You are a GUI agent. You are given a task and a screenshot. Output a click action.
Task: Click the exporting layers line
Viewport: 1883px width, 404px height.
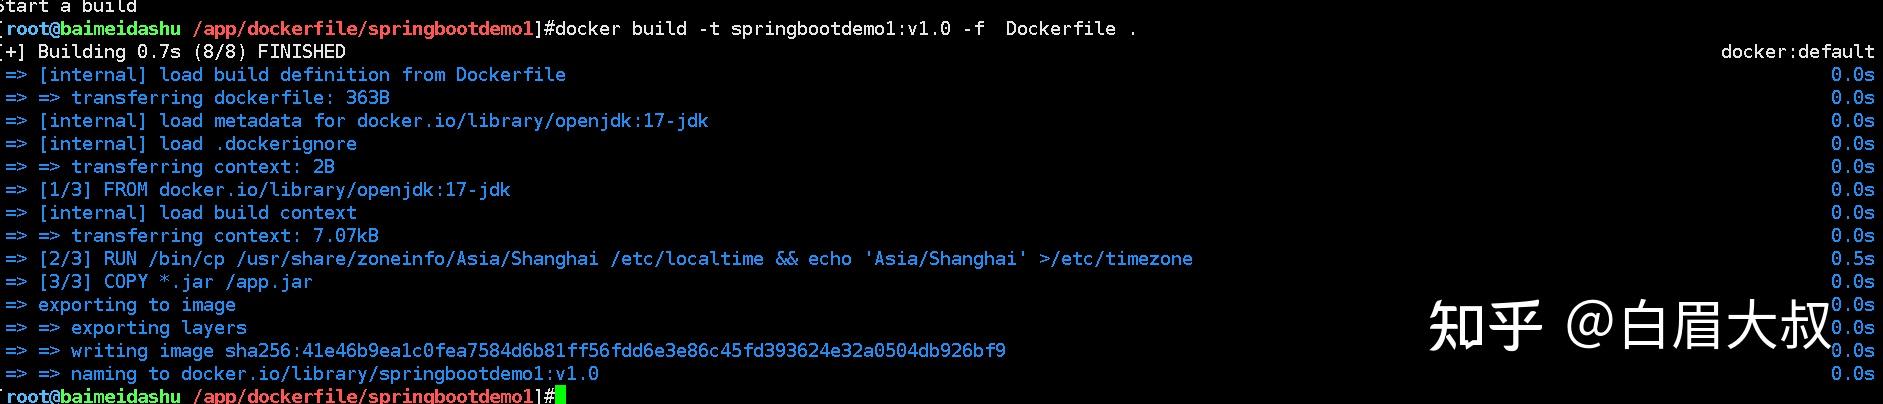click(x=125, y=328)
